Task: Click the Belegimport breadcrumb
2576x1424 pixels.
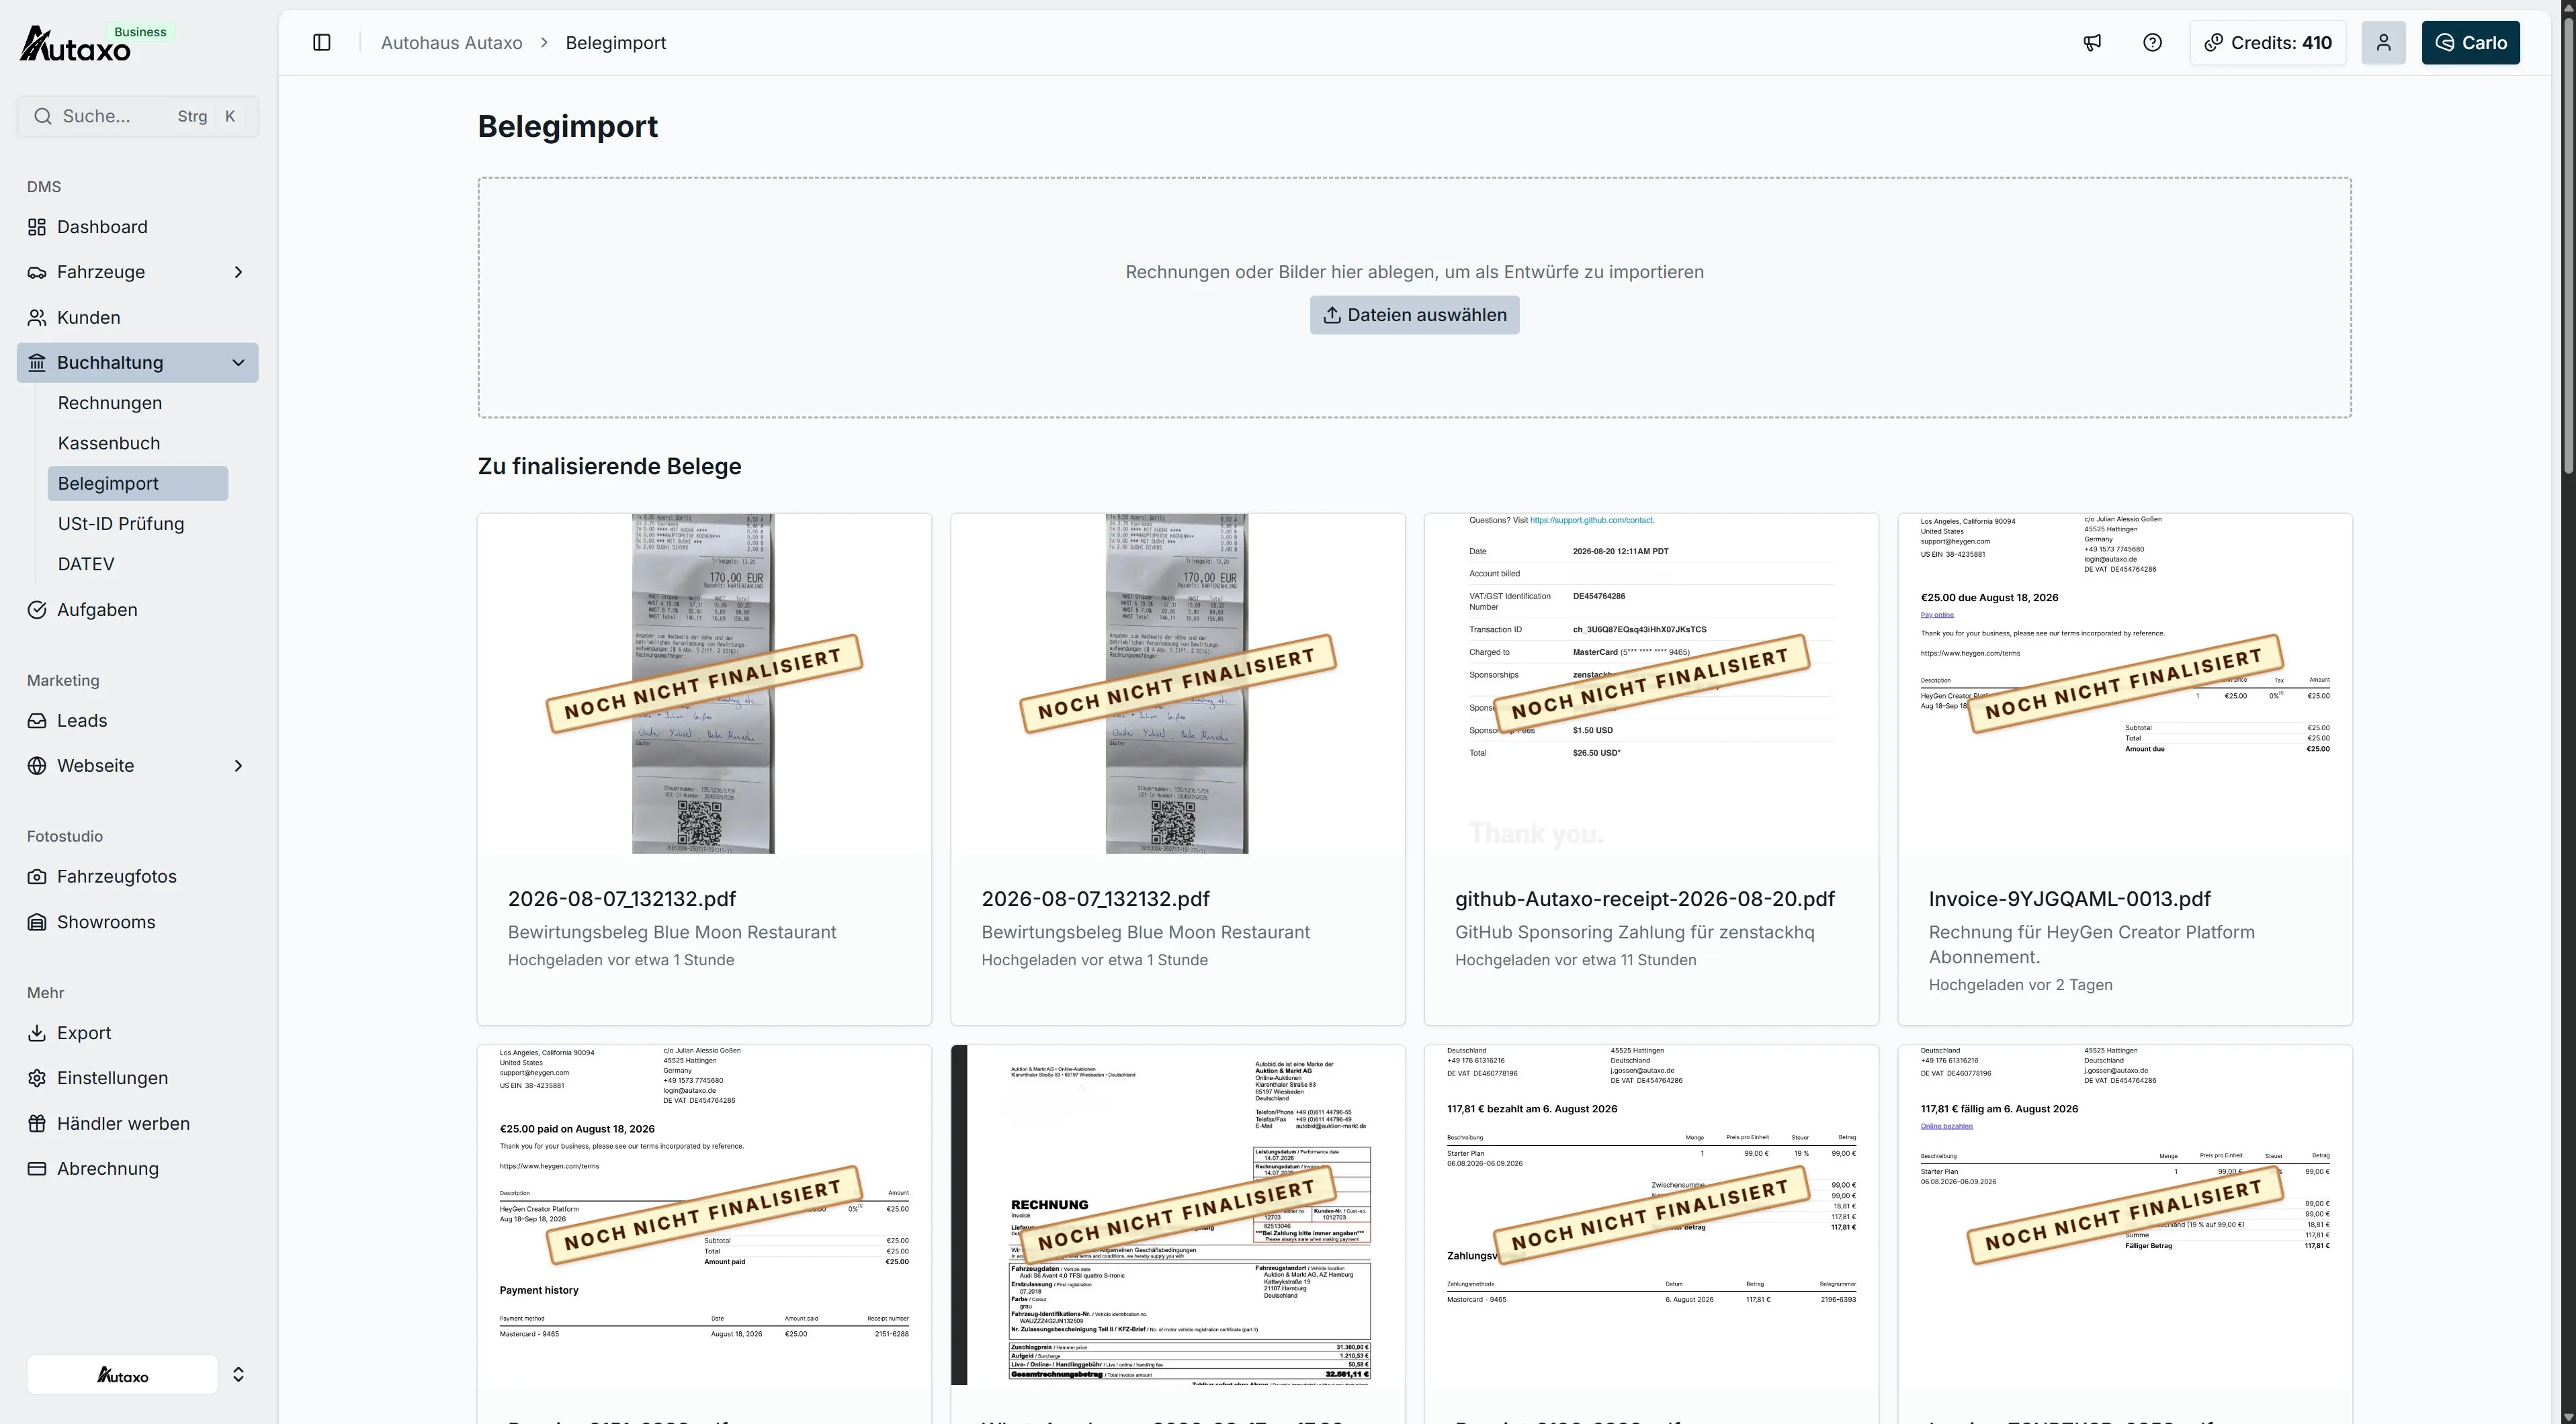Action: [616, 43]
